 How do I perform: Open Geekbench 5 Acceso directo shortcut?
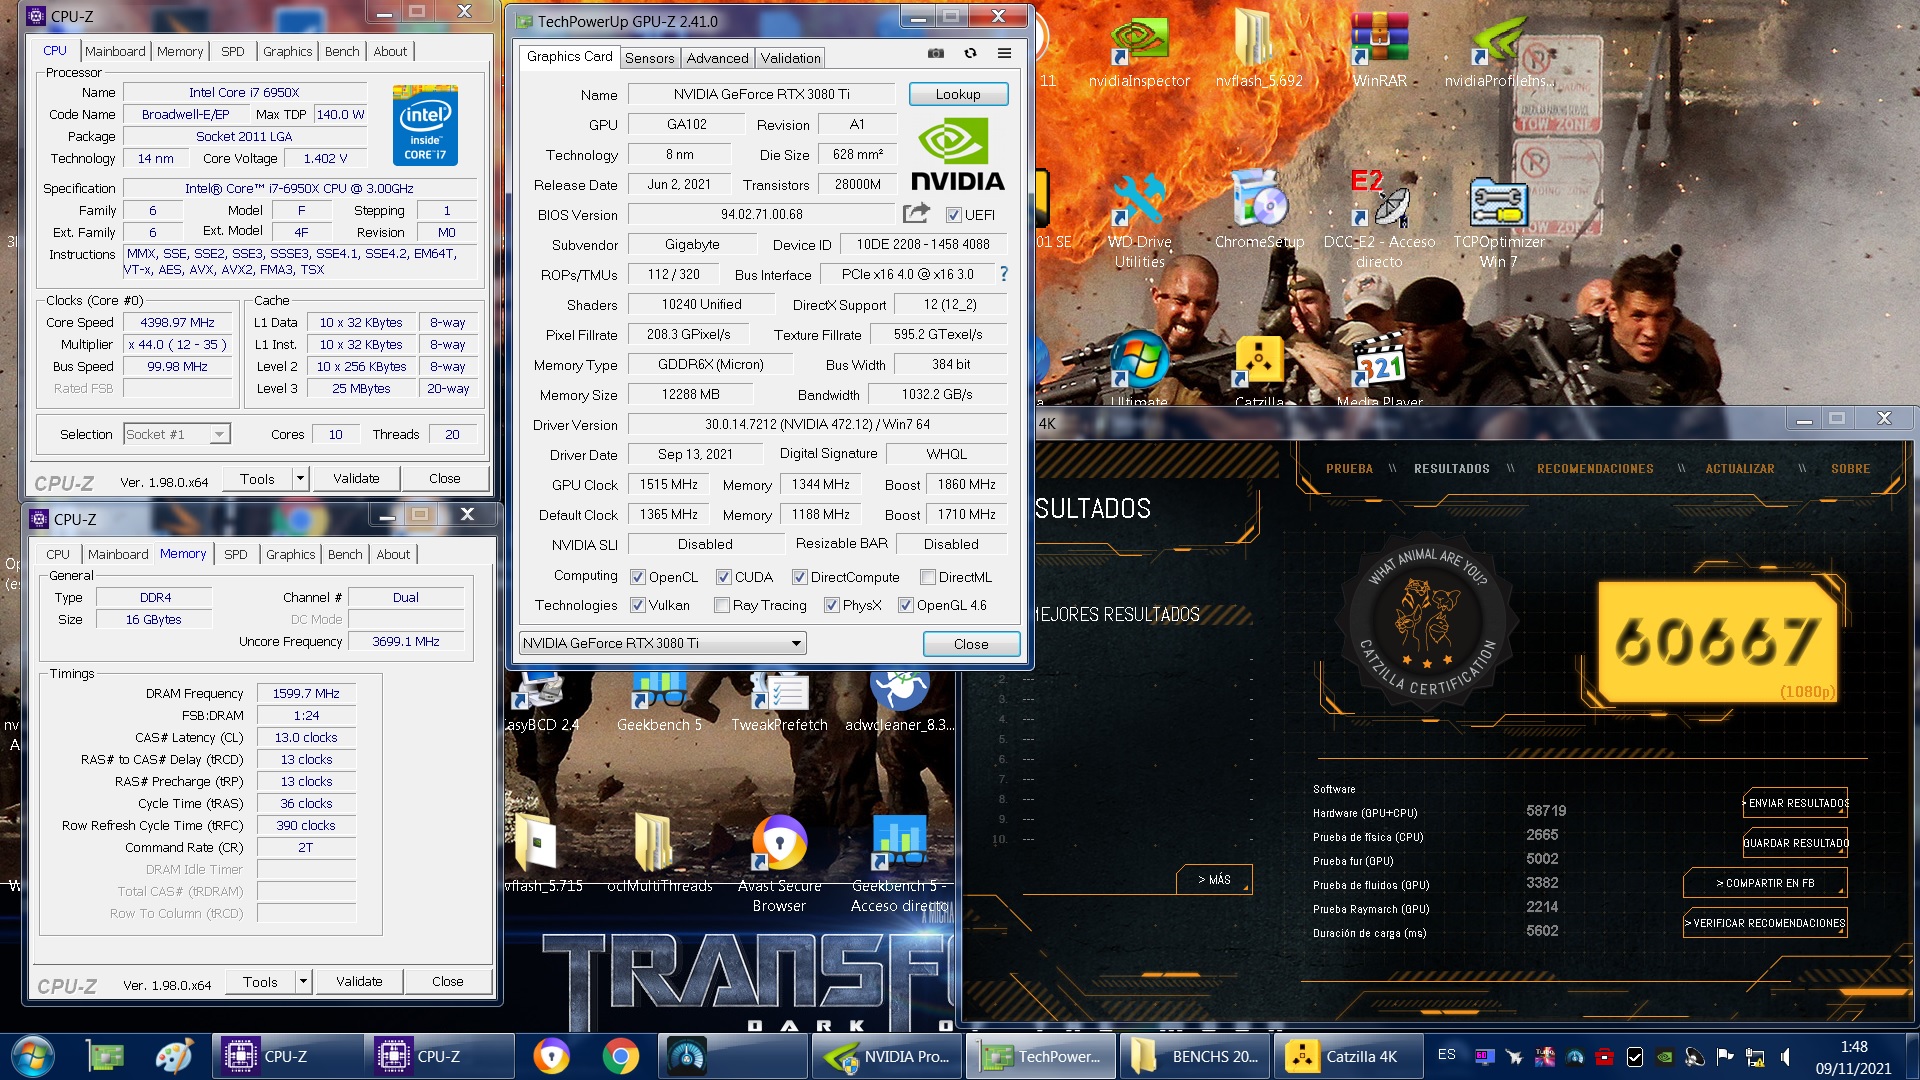(x=899, y=864)
